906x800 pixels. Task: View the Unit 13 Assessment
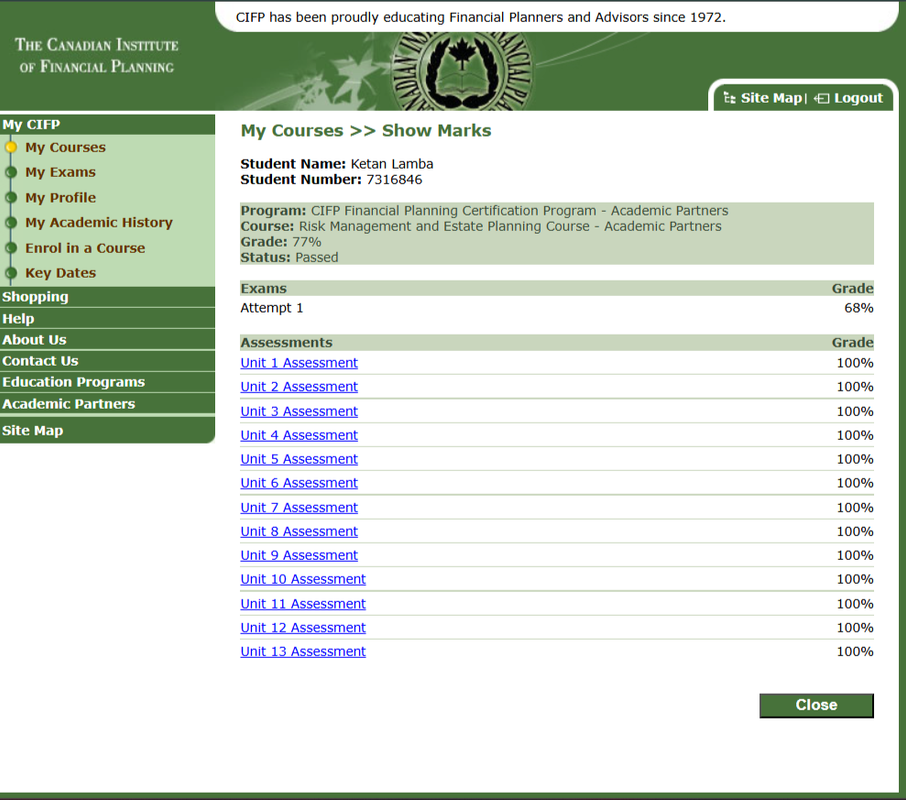303,651
